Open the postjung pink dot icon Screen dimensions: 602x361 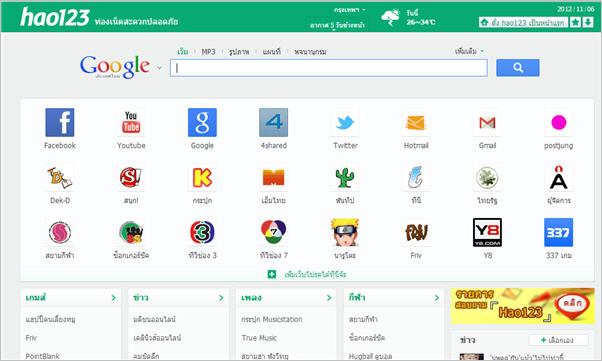pyautogui.click(x=559, y=123)
